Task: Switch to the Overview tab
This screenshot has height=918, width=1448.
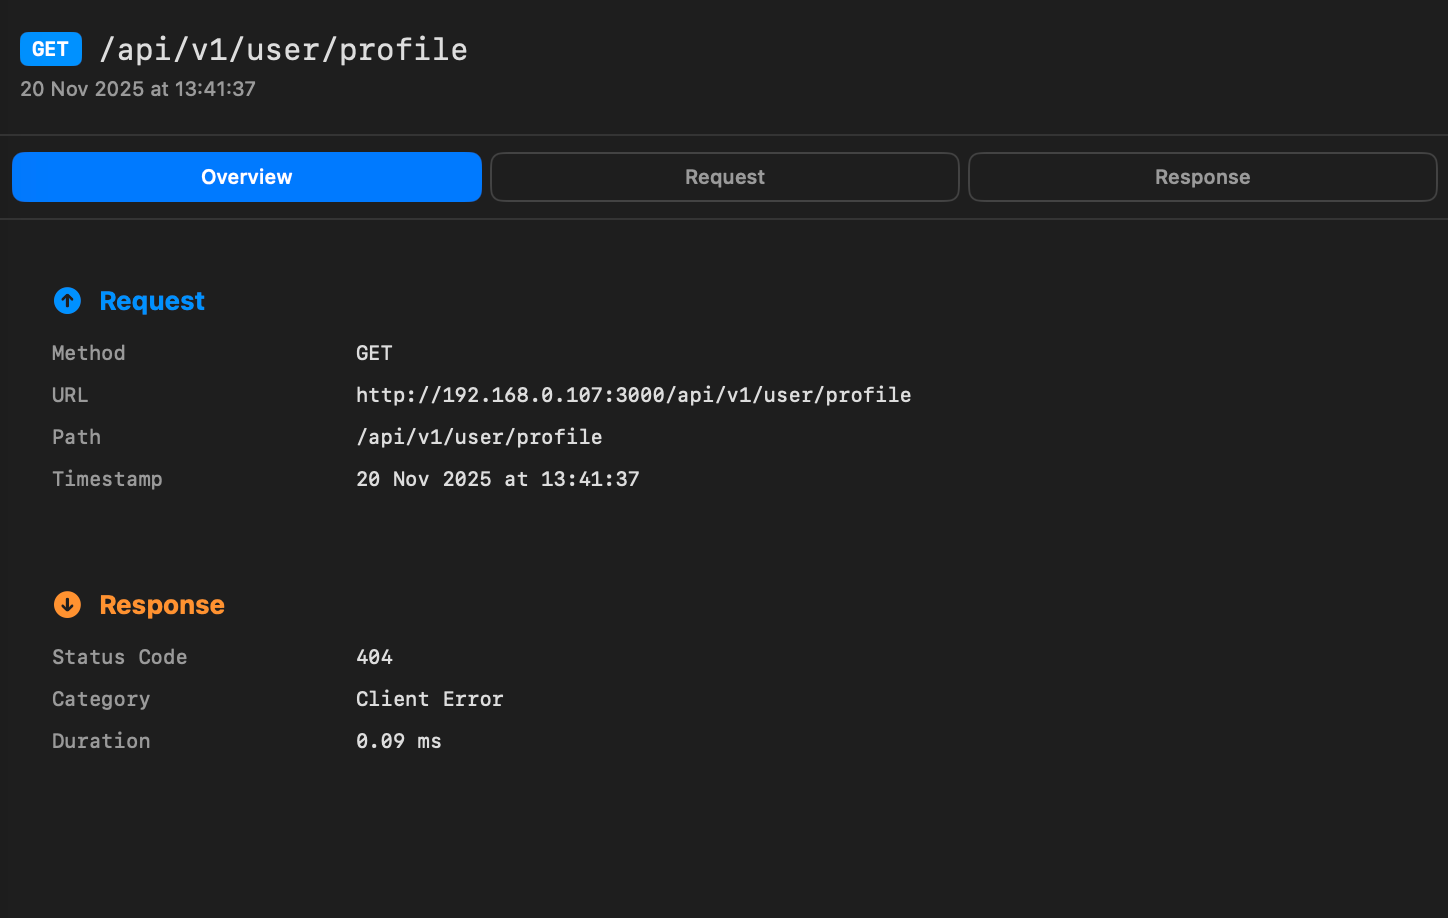Action: pos(247,177)
